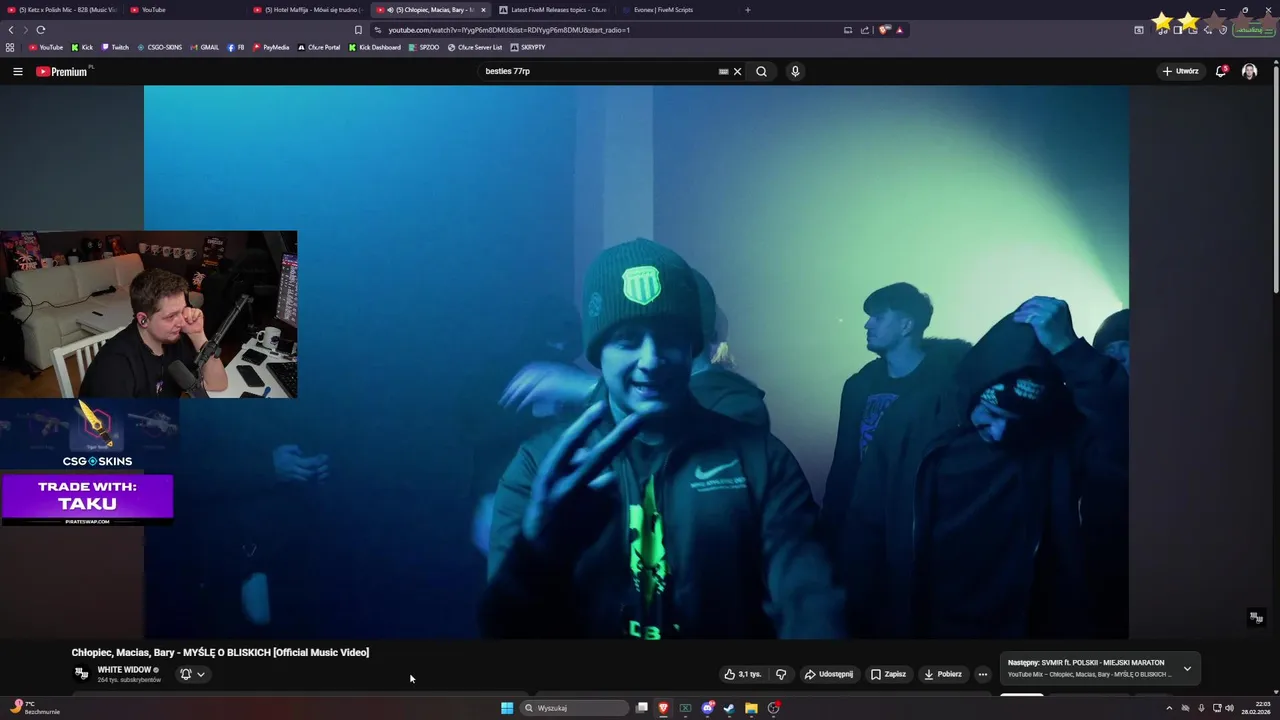Open the bookmarks apps grid icon
The width and height of the screenshot is (1280, 720).
10,47
